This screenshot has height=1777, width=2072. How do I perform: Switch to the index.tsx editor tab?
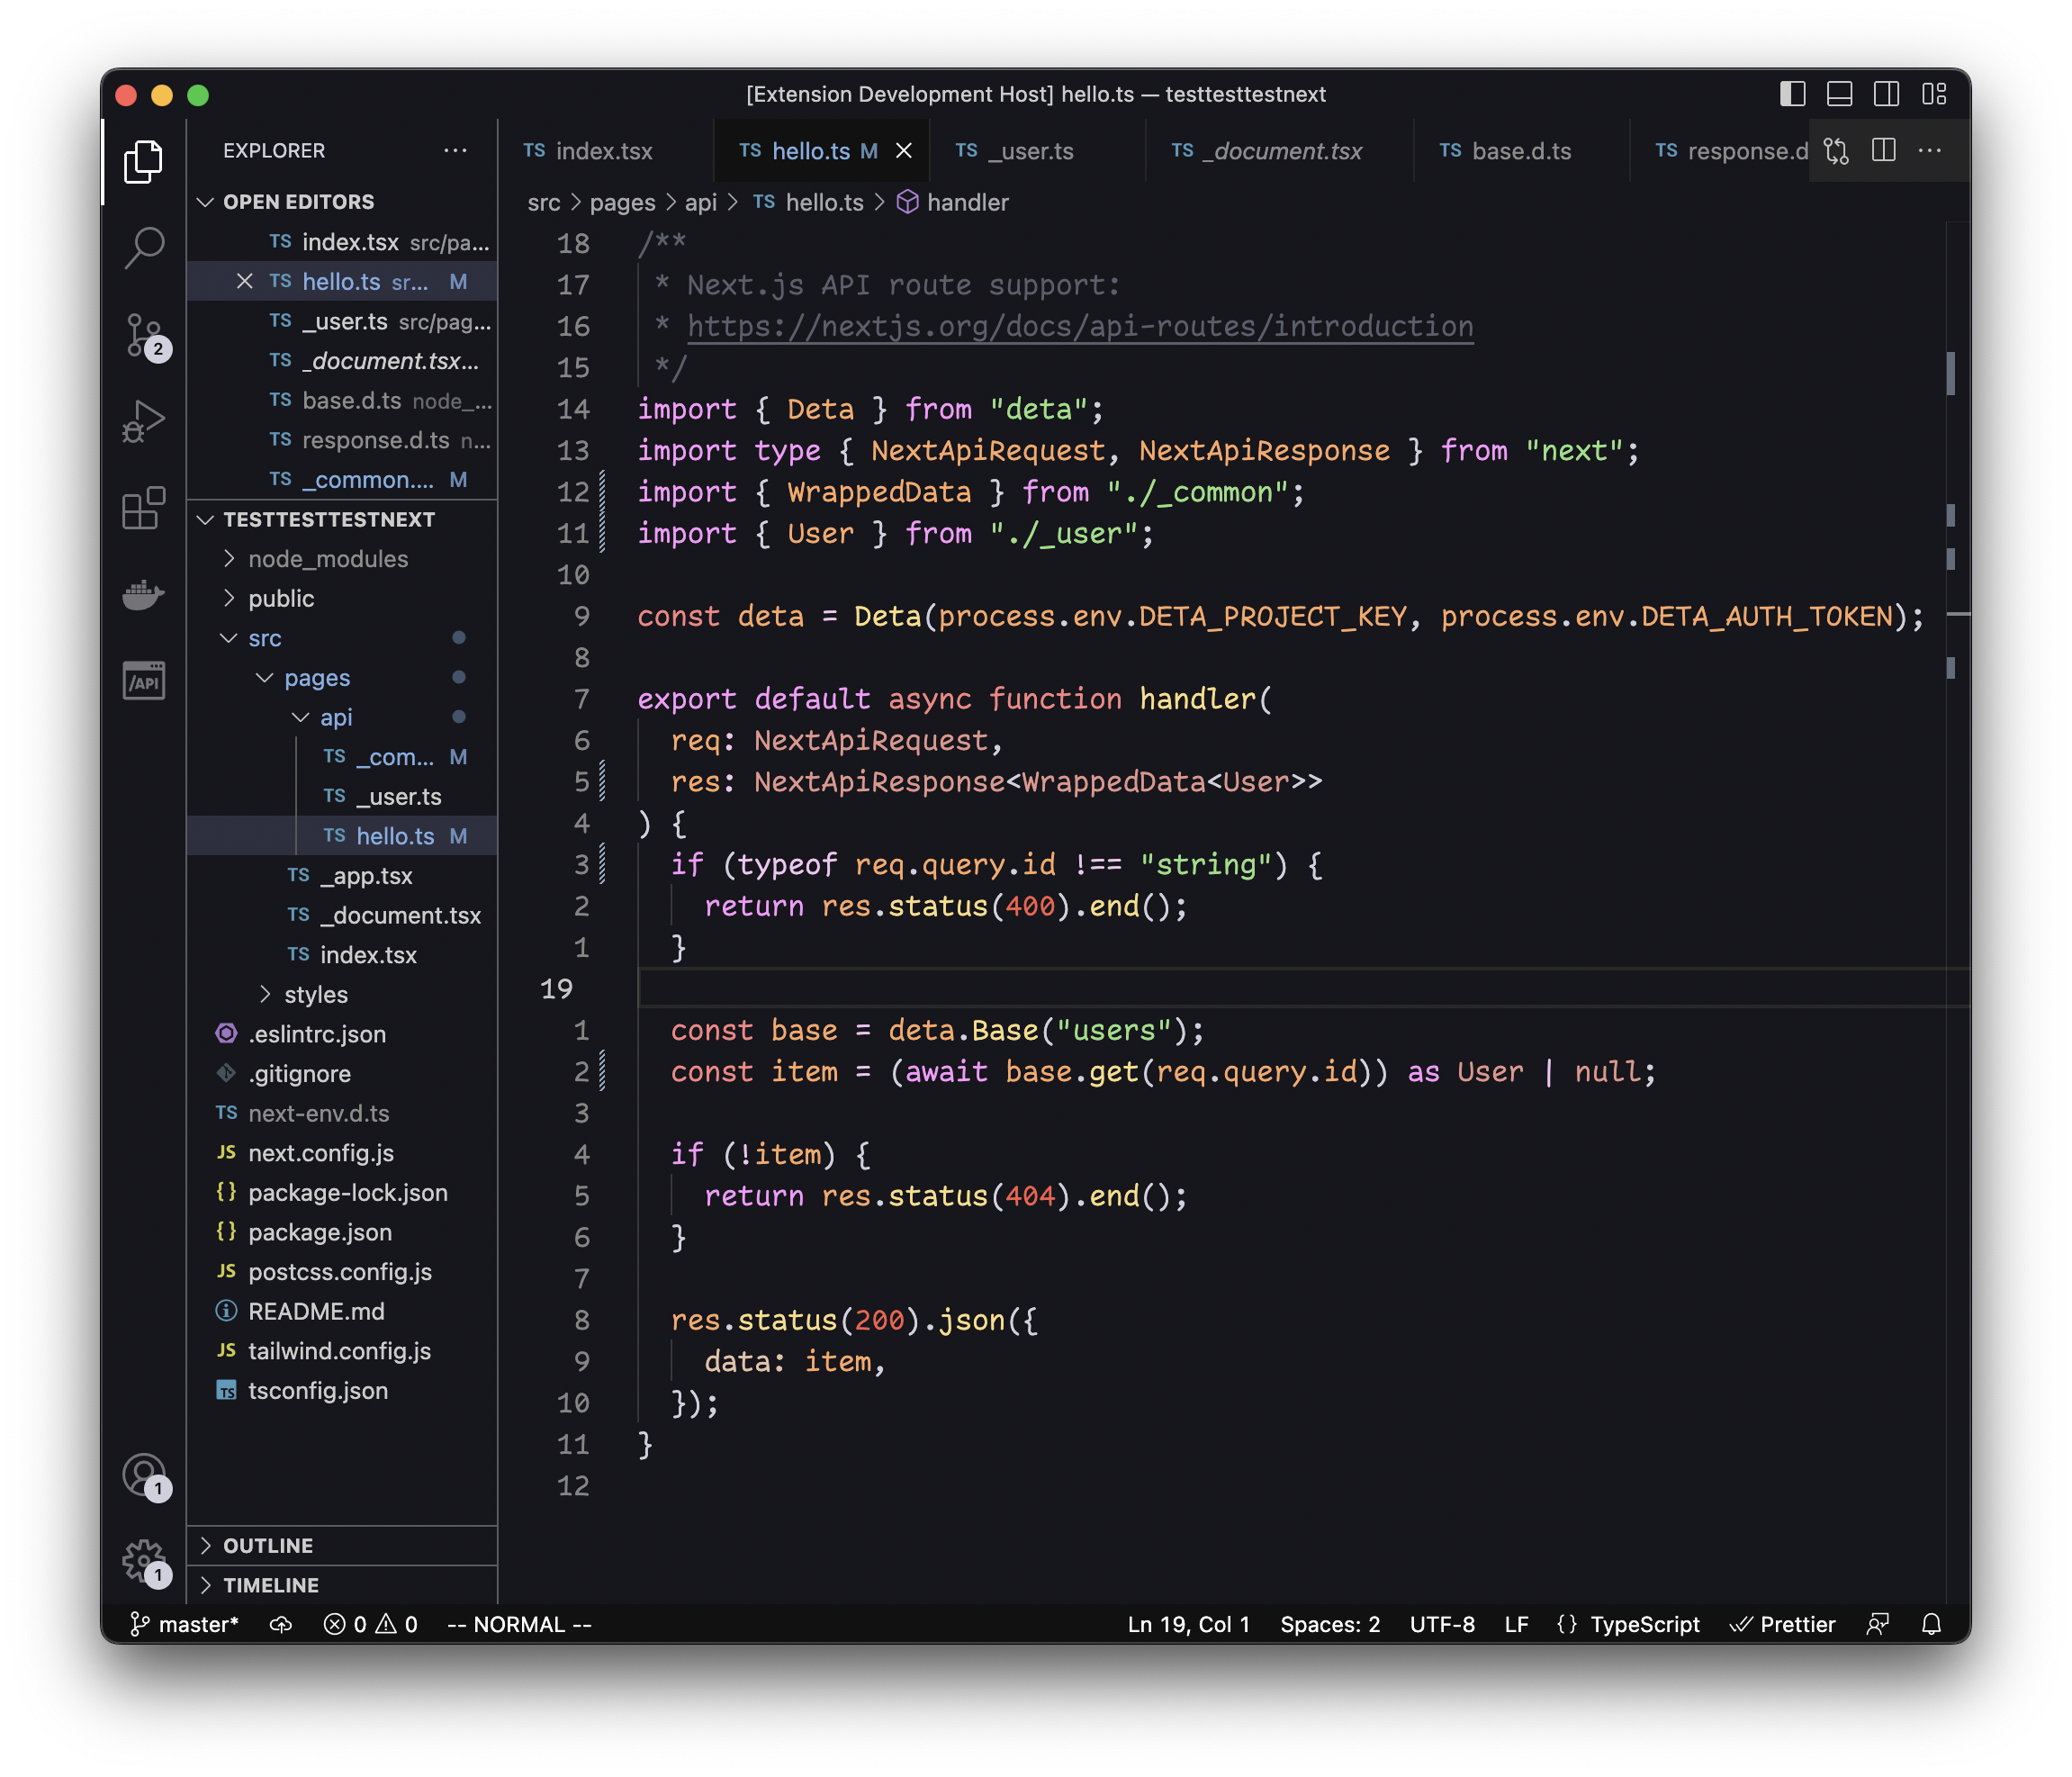[603, 151]
